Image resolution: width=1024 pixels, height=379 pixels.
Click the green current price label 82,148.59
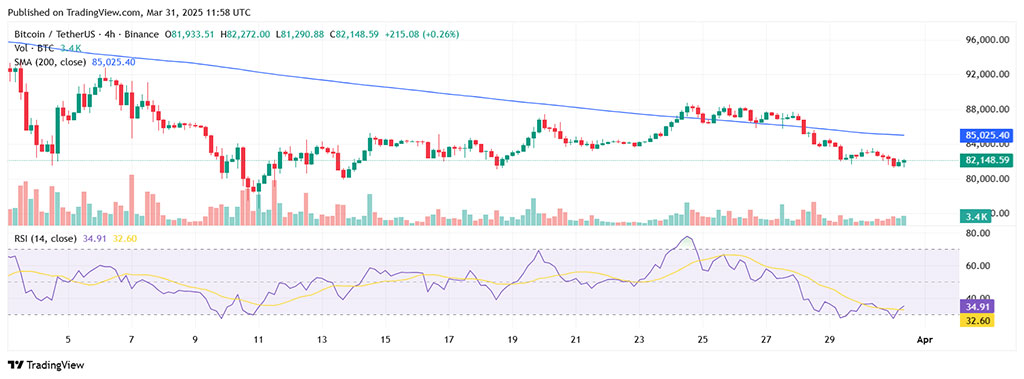986,160
